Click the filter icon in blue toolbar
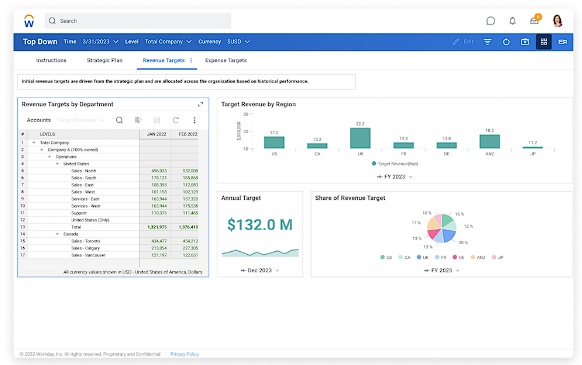The width and height of the screenshot is (582, 365). tap(487, 42)
